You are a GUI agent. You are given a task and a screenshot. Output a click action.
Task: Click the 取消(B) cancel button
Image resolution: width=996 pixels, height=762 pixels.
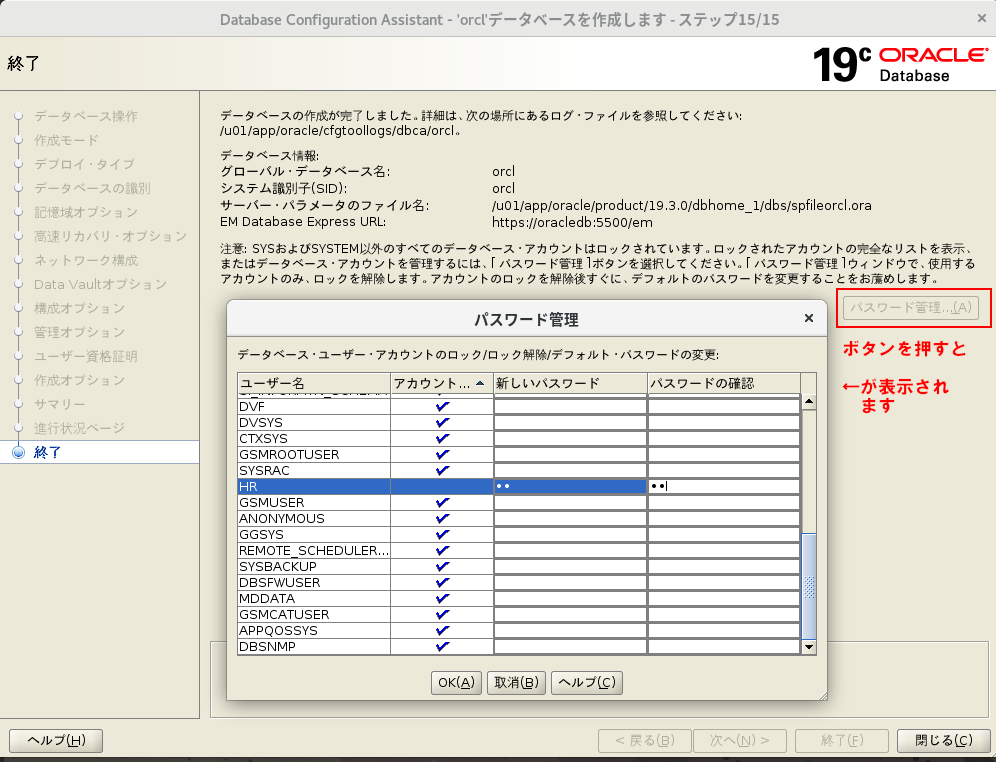click(516, 682)
